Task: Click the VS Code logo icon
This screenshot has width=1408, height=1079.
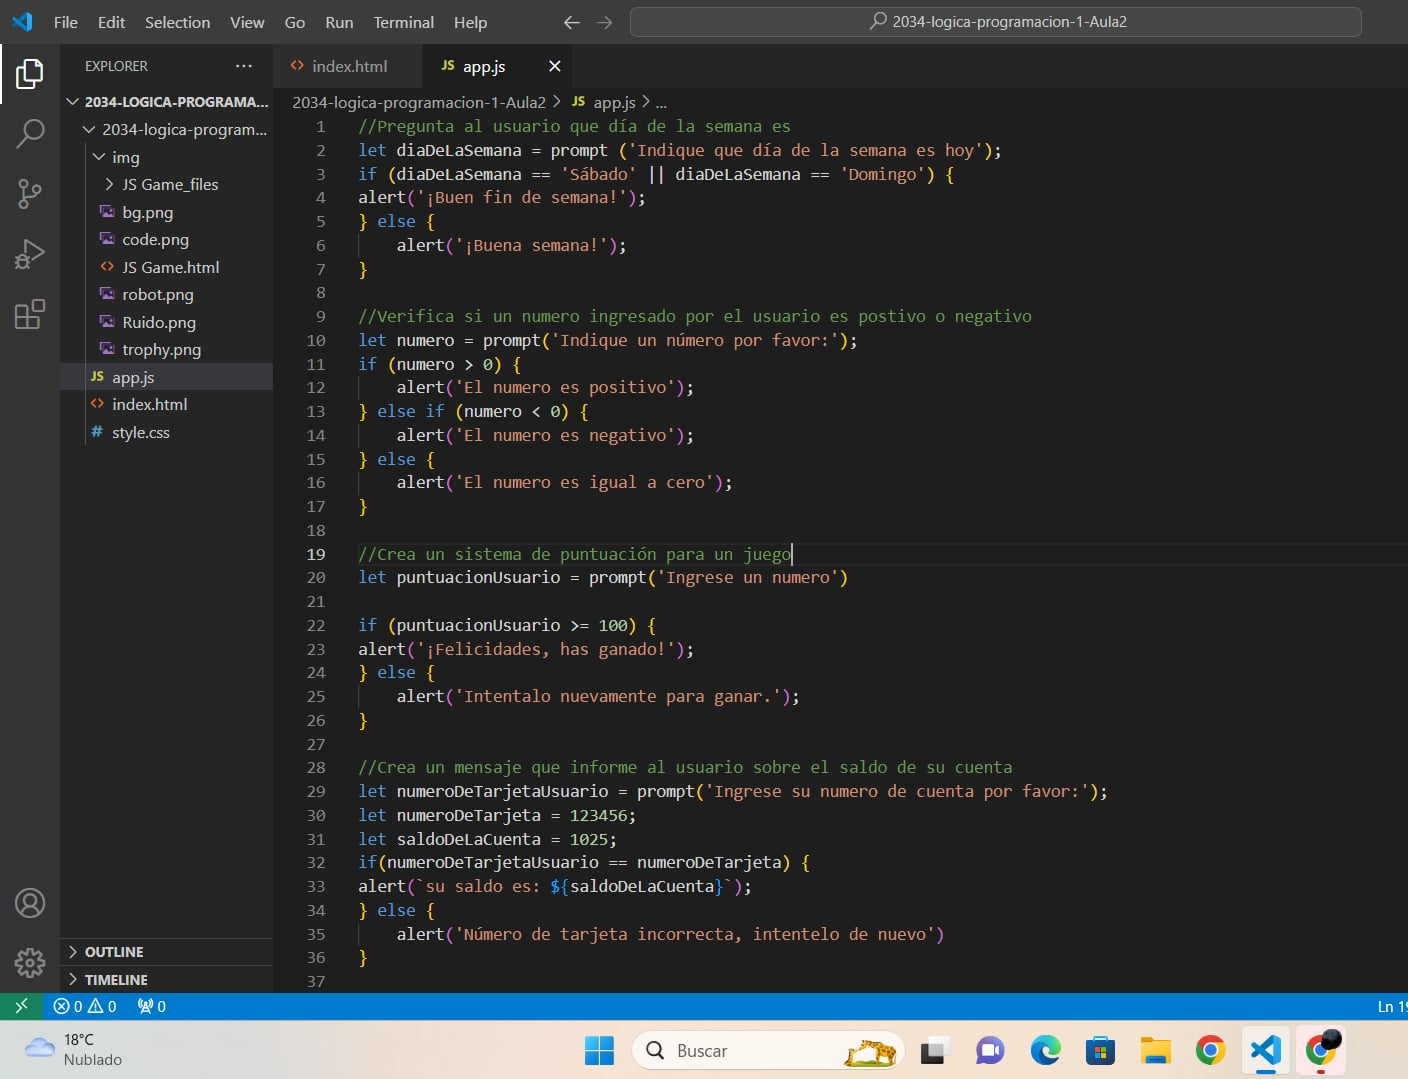Action: [22, 21]
